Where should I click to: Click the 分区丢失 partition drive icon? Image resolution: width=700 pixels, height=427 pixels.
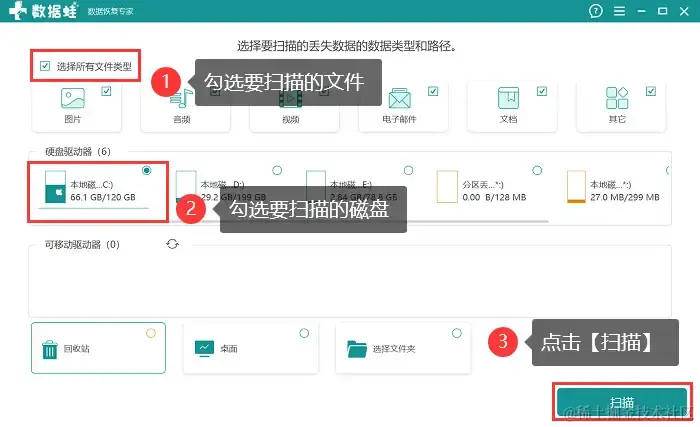coord(447,187)
